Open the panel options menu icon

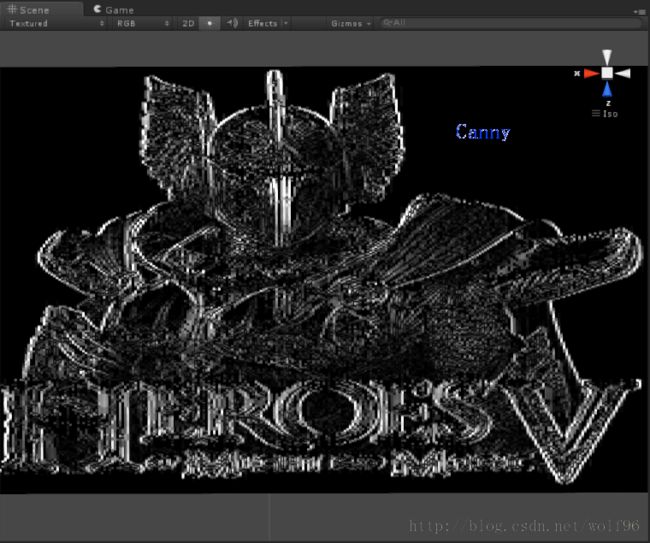click(641, 12)
